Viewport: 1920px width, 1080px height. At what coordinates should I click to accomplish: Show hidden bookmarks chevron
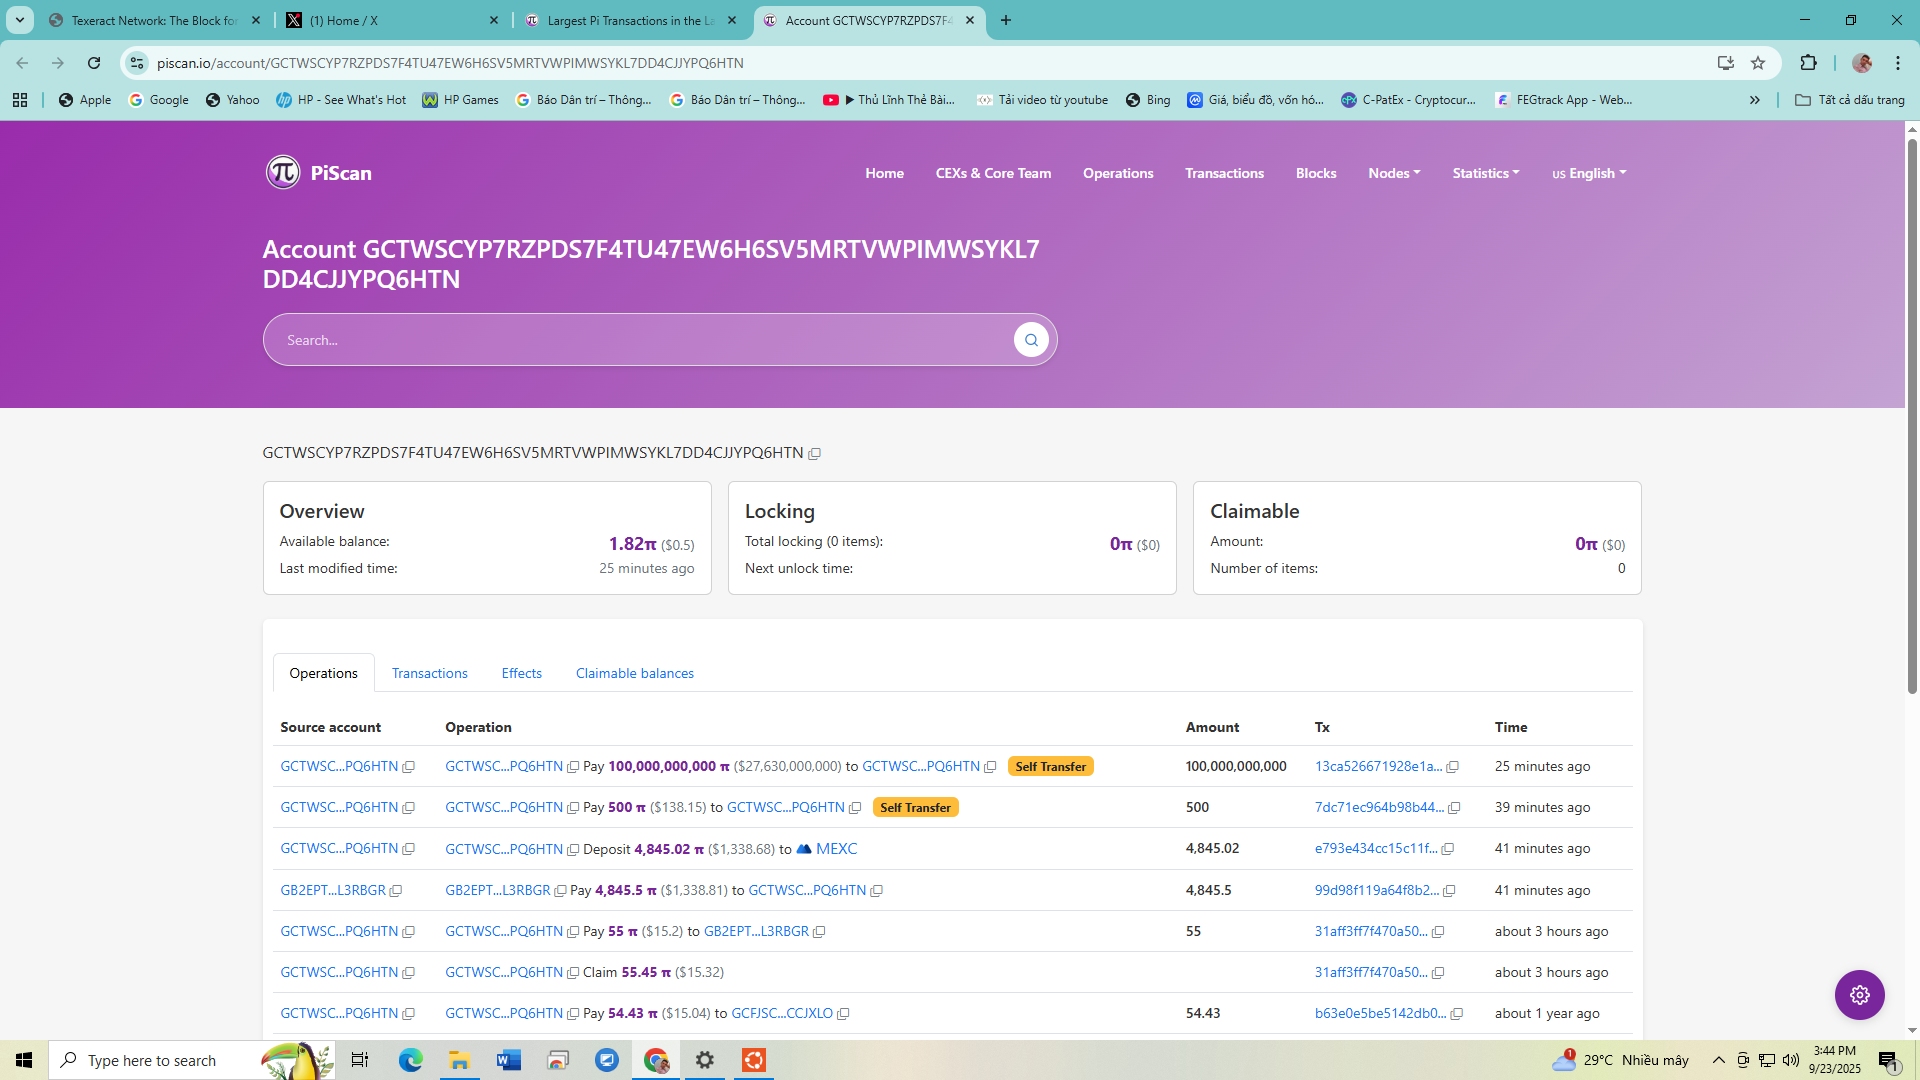[x=1754, y=100]
